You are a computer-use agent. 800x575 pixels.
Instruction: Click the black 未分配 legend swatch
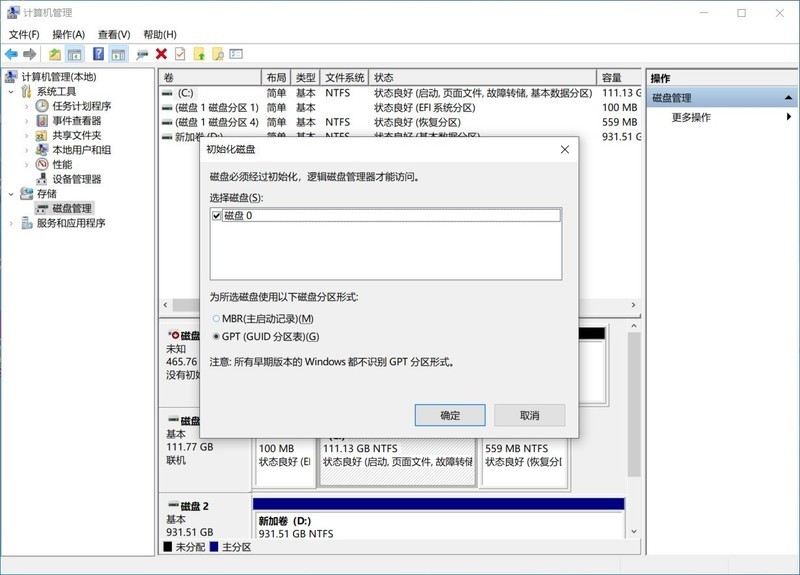[x=168, y=546]
